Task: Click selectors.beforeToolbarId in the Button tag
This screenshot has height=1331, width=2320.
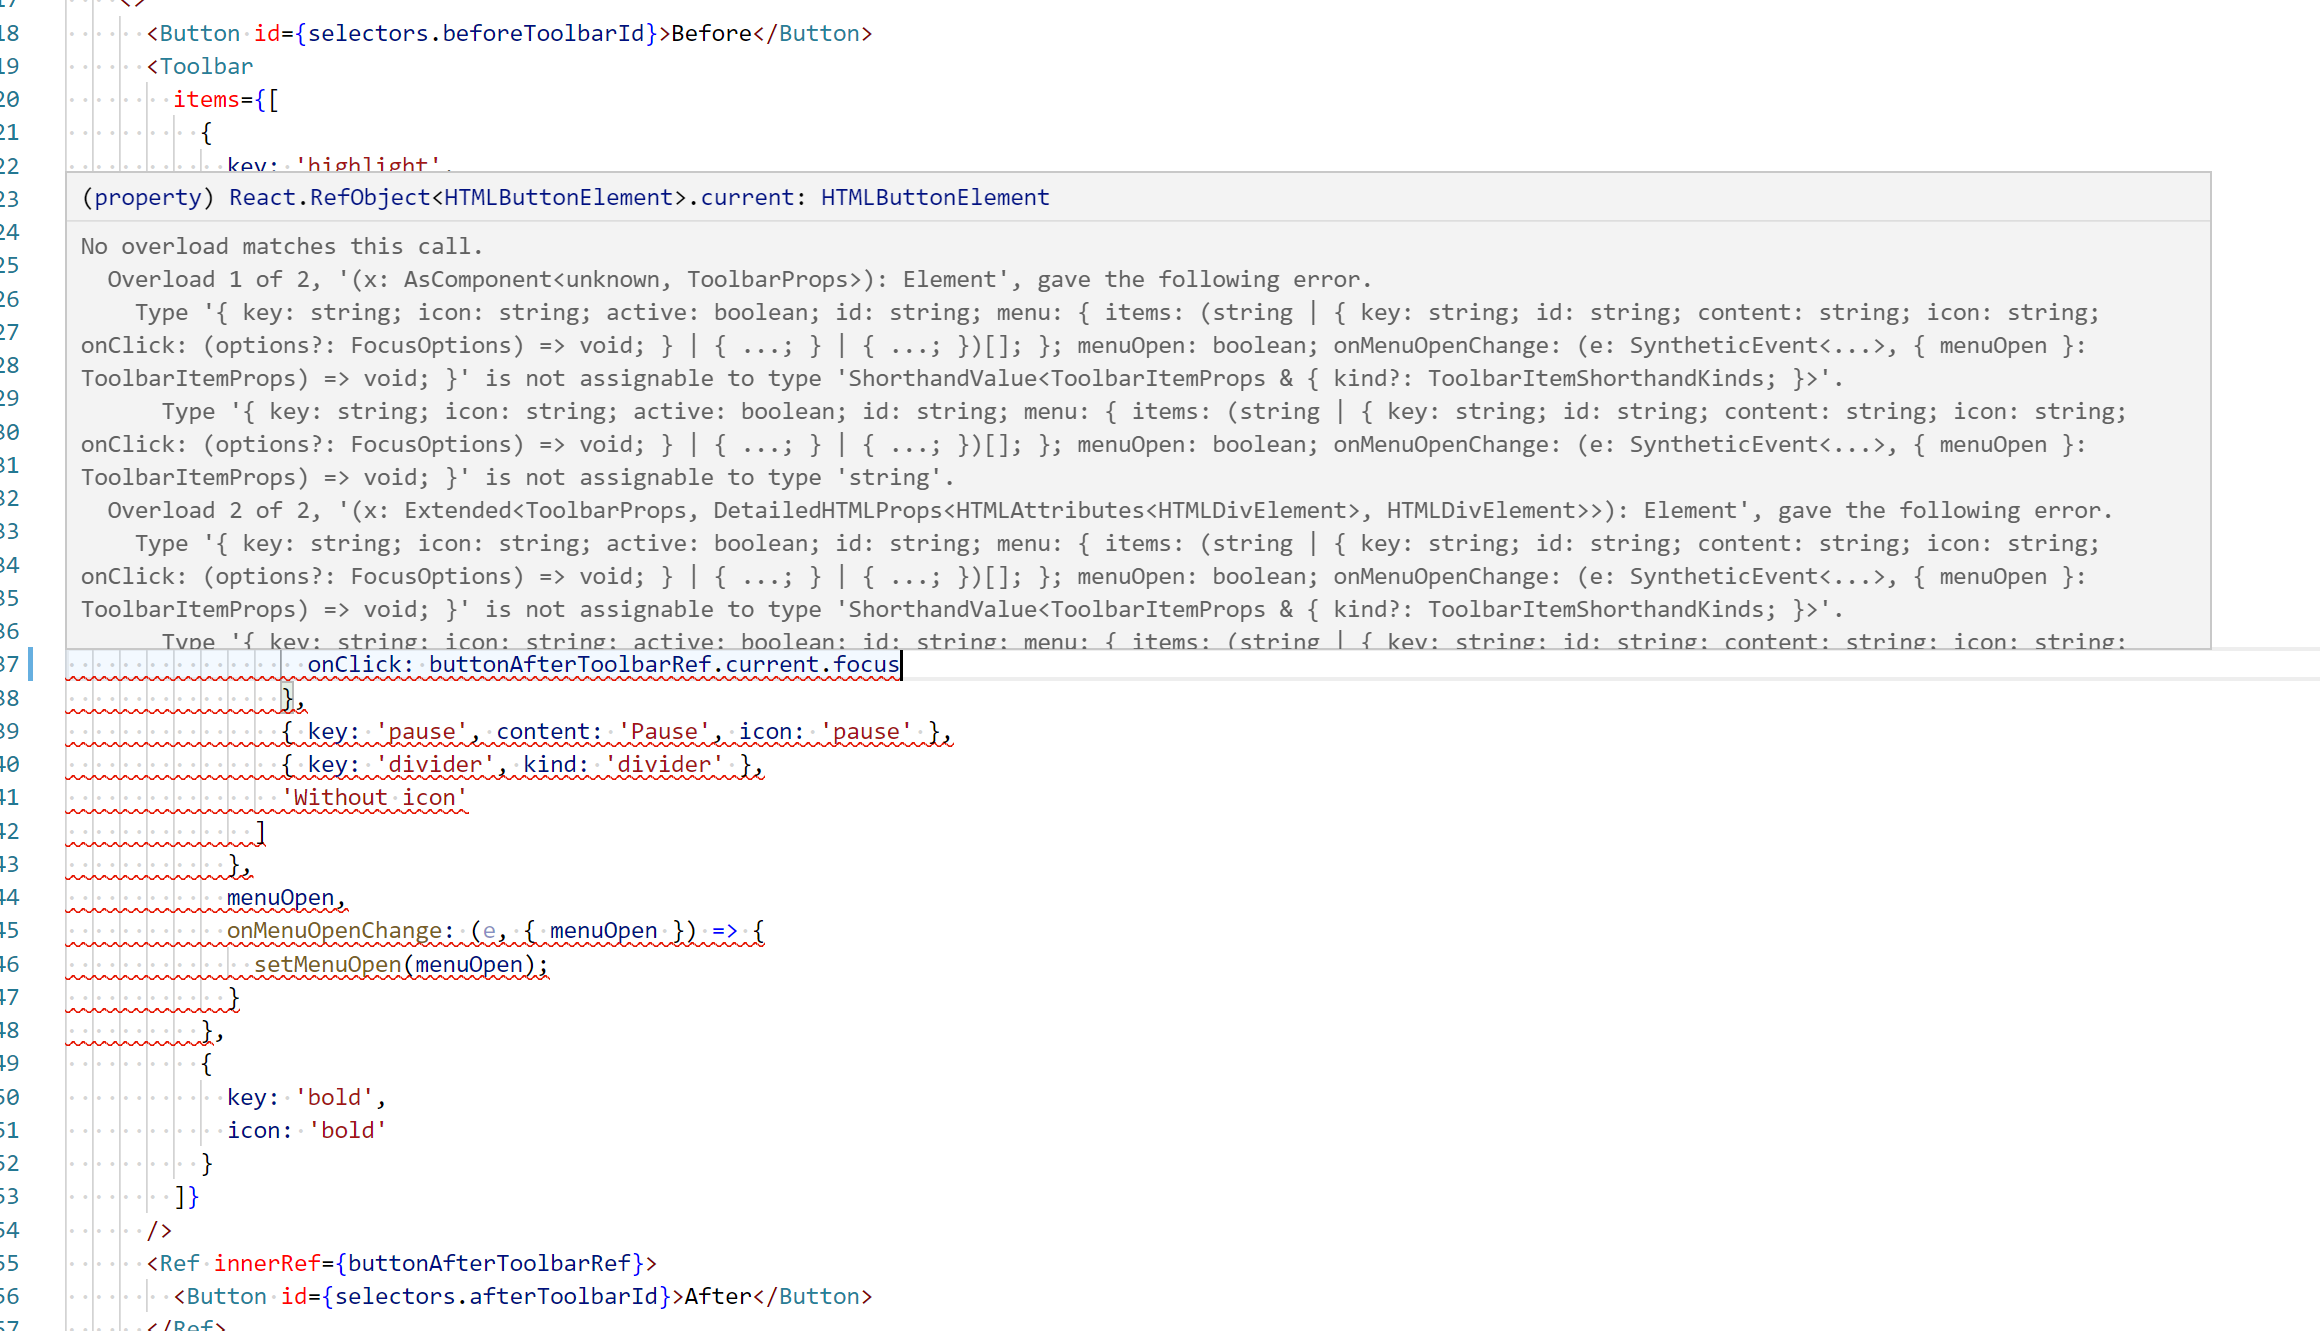Action: pos(476,33)
